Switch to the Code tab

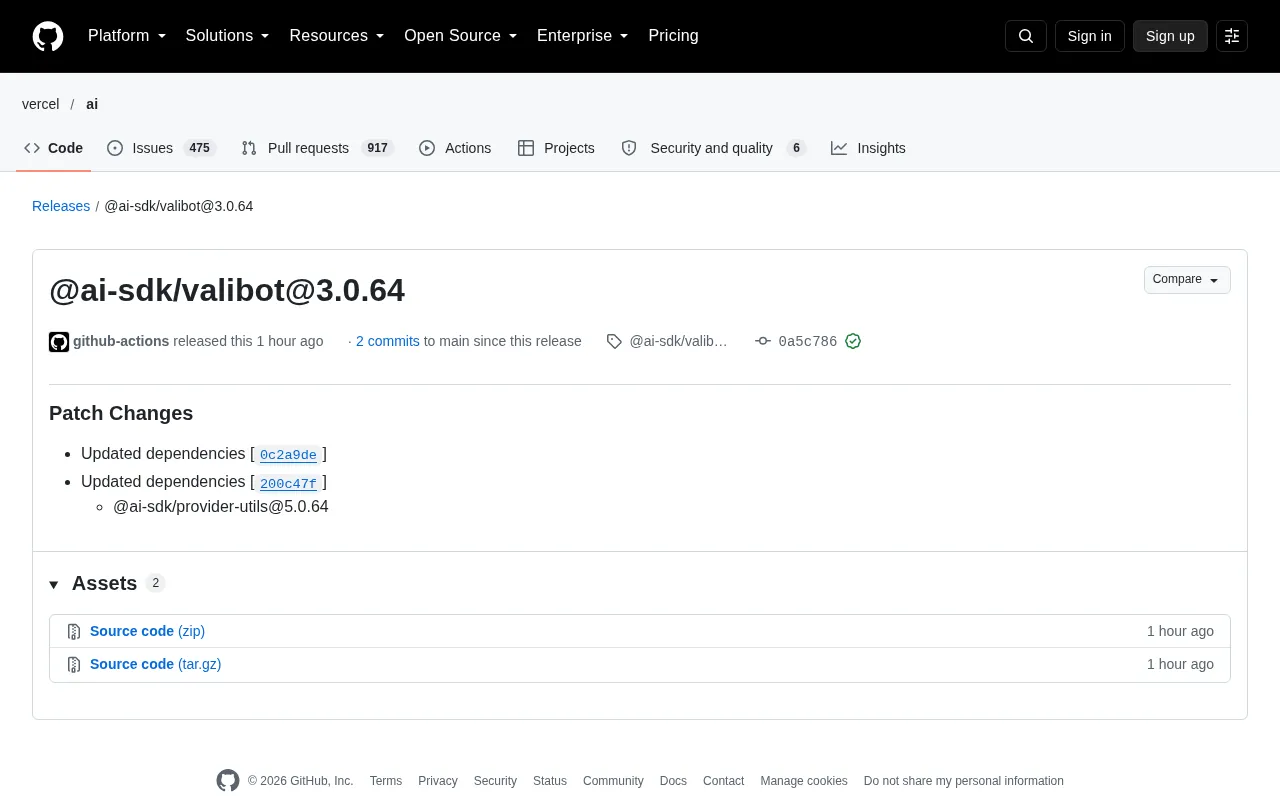tap(53, 148)
